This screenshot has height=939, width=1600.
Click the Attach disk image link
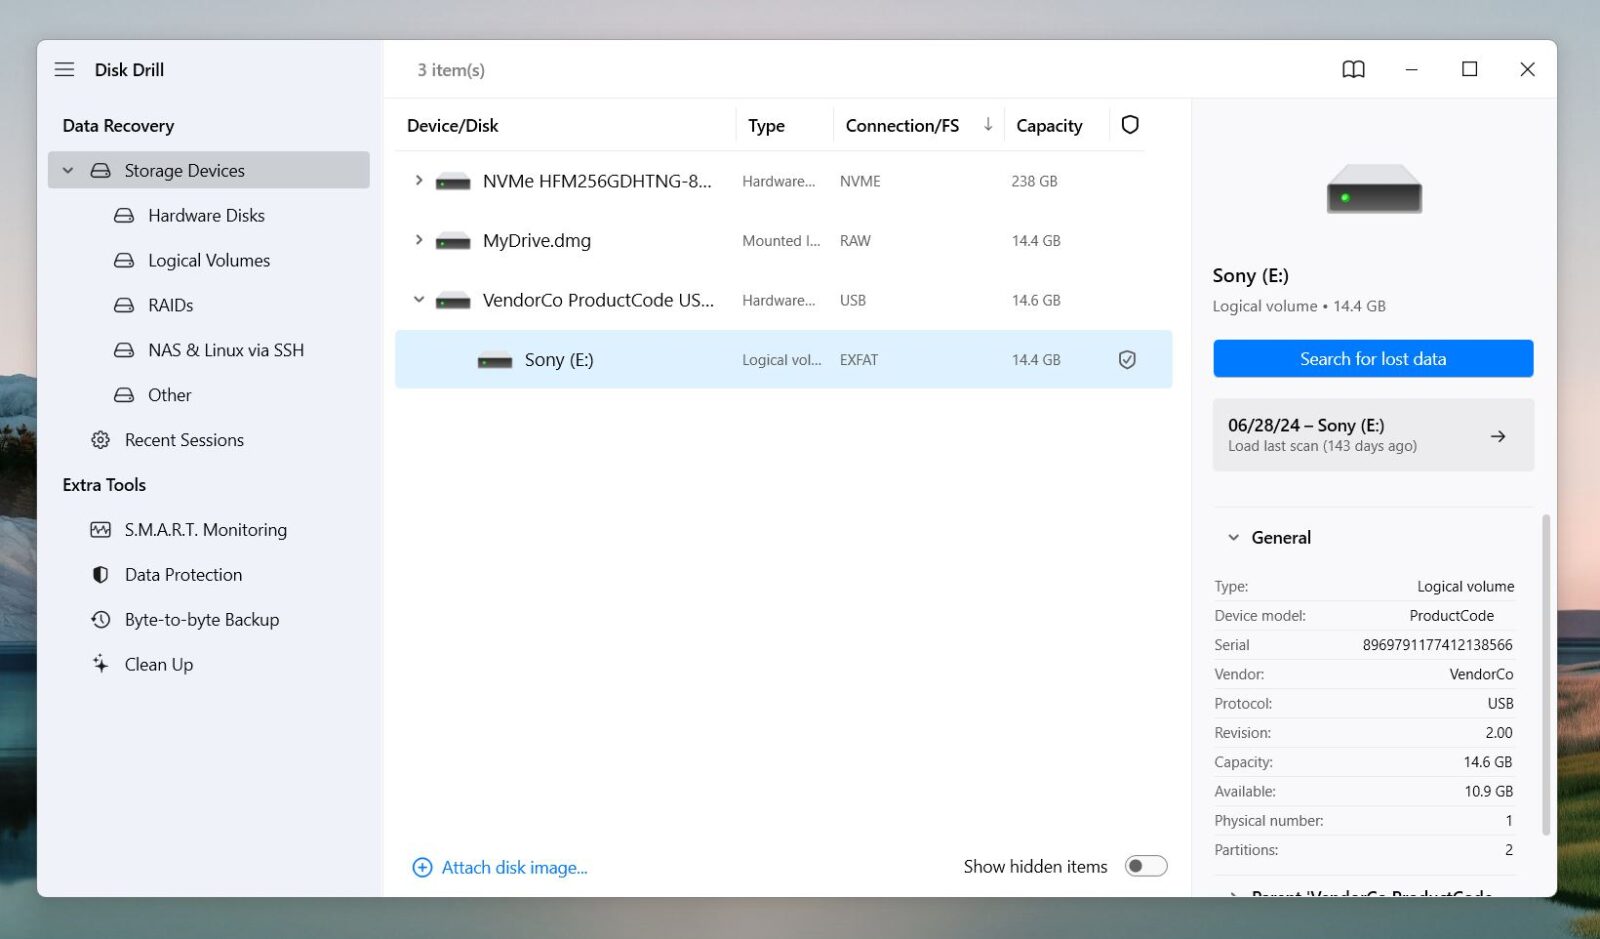[513, 867]
